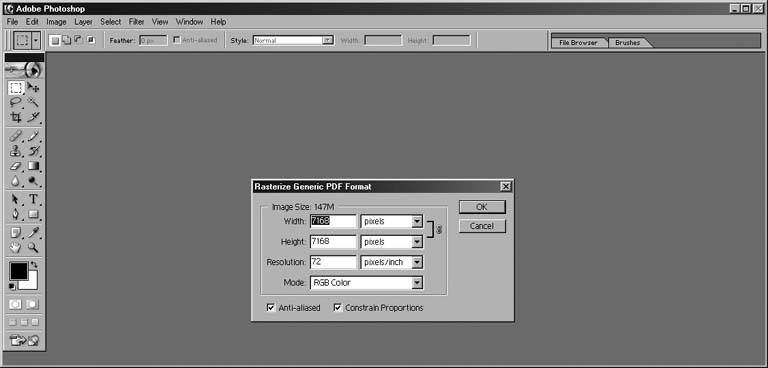Select the Move tool
The height and width of the screenshot is (368, 768).
pos(33,88)
